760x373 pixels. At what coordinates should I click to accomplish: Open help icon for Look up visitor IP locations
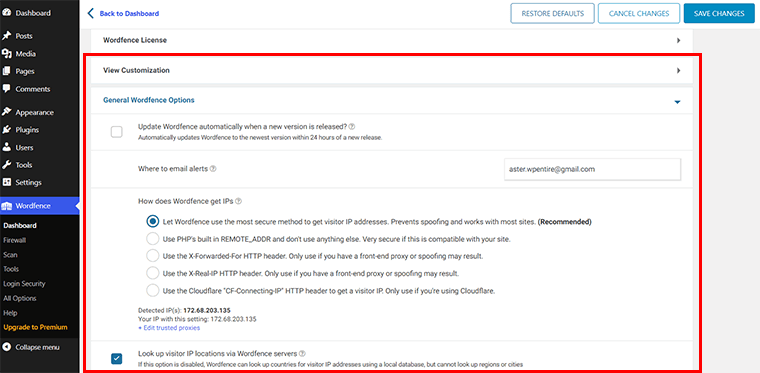click(302, 354)
